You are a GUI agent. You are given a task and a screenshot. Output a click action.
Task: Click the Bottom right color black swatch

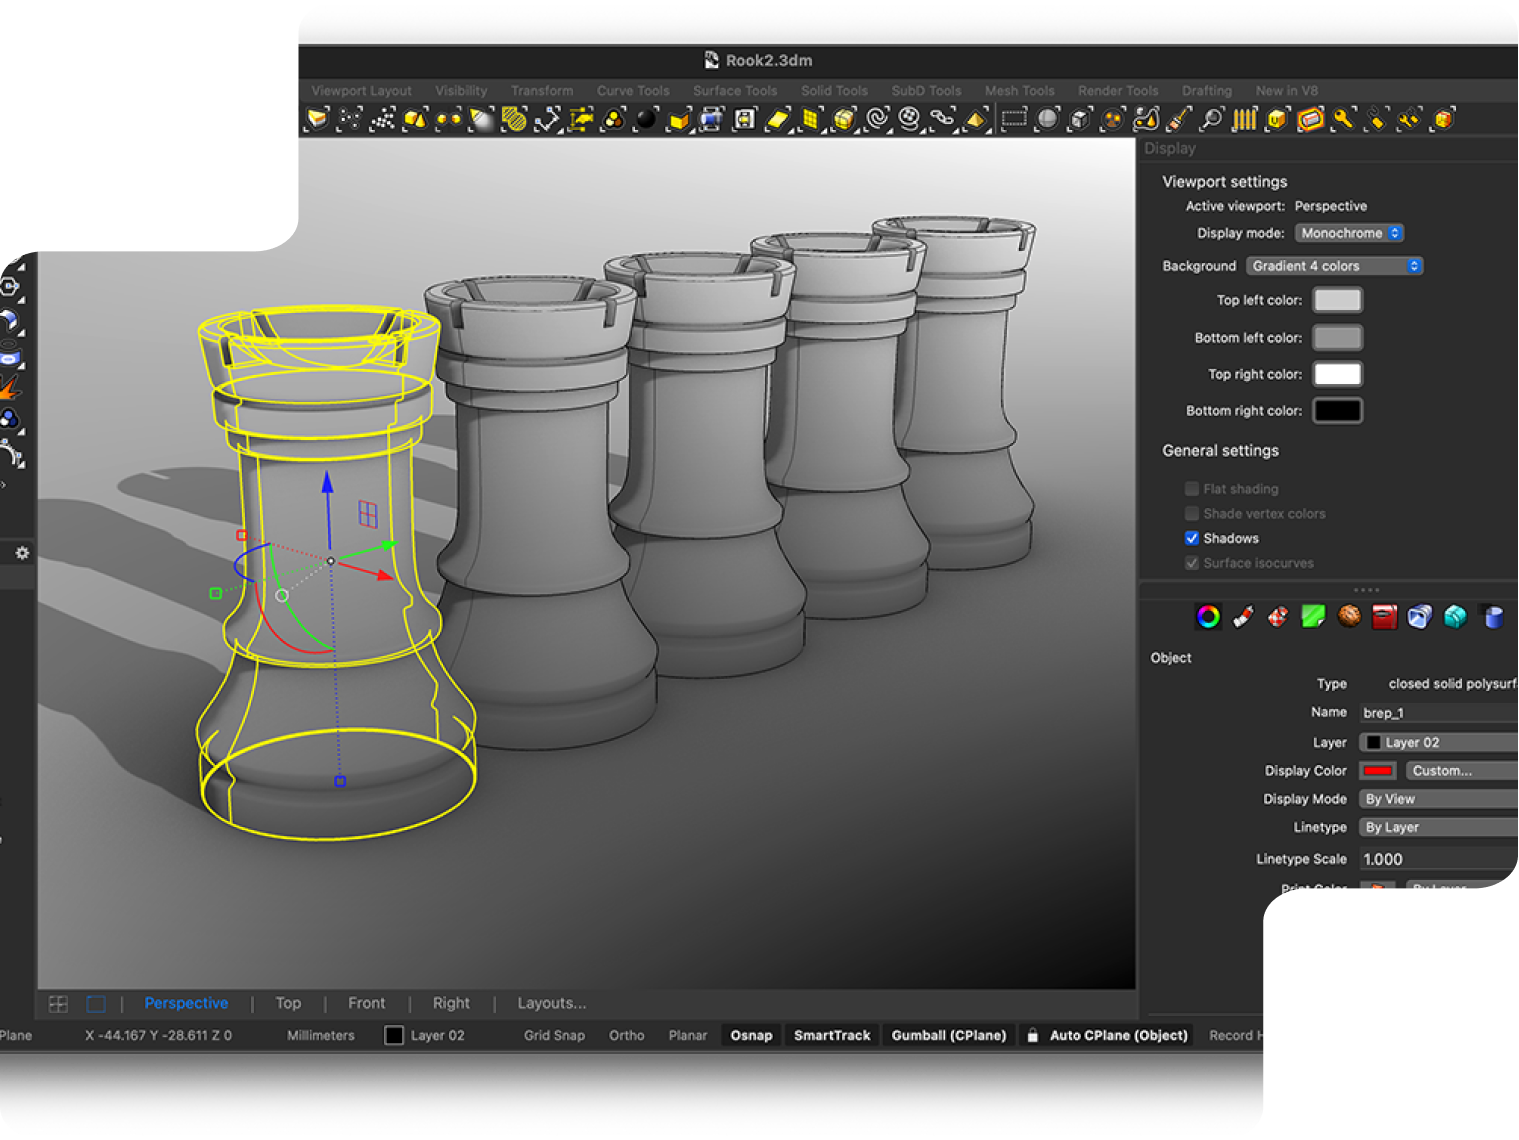(1337, 411)
